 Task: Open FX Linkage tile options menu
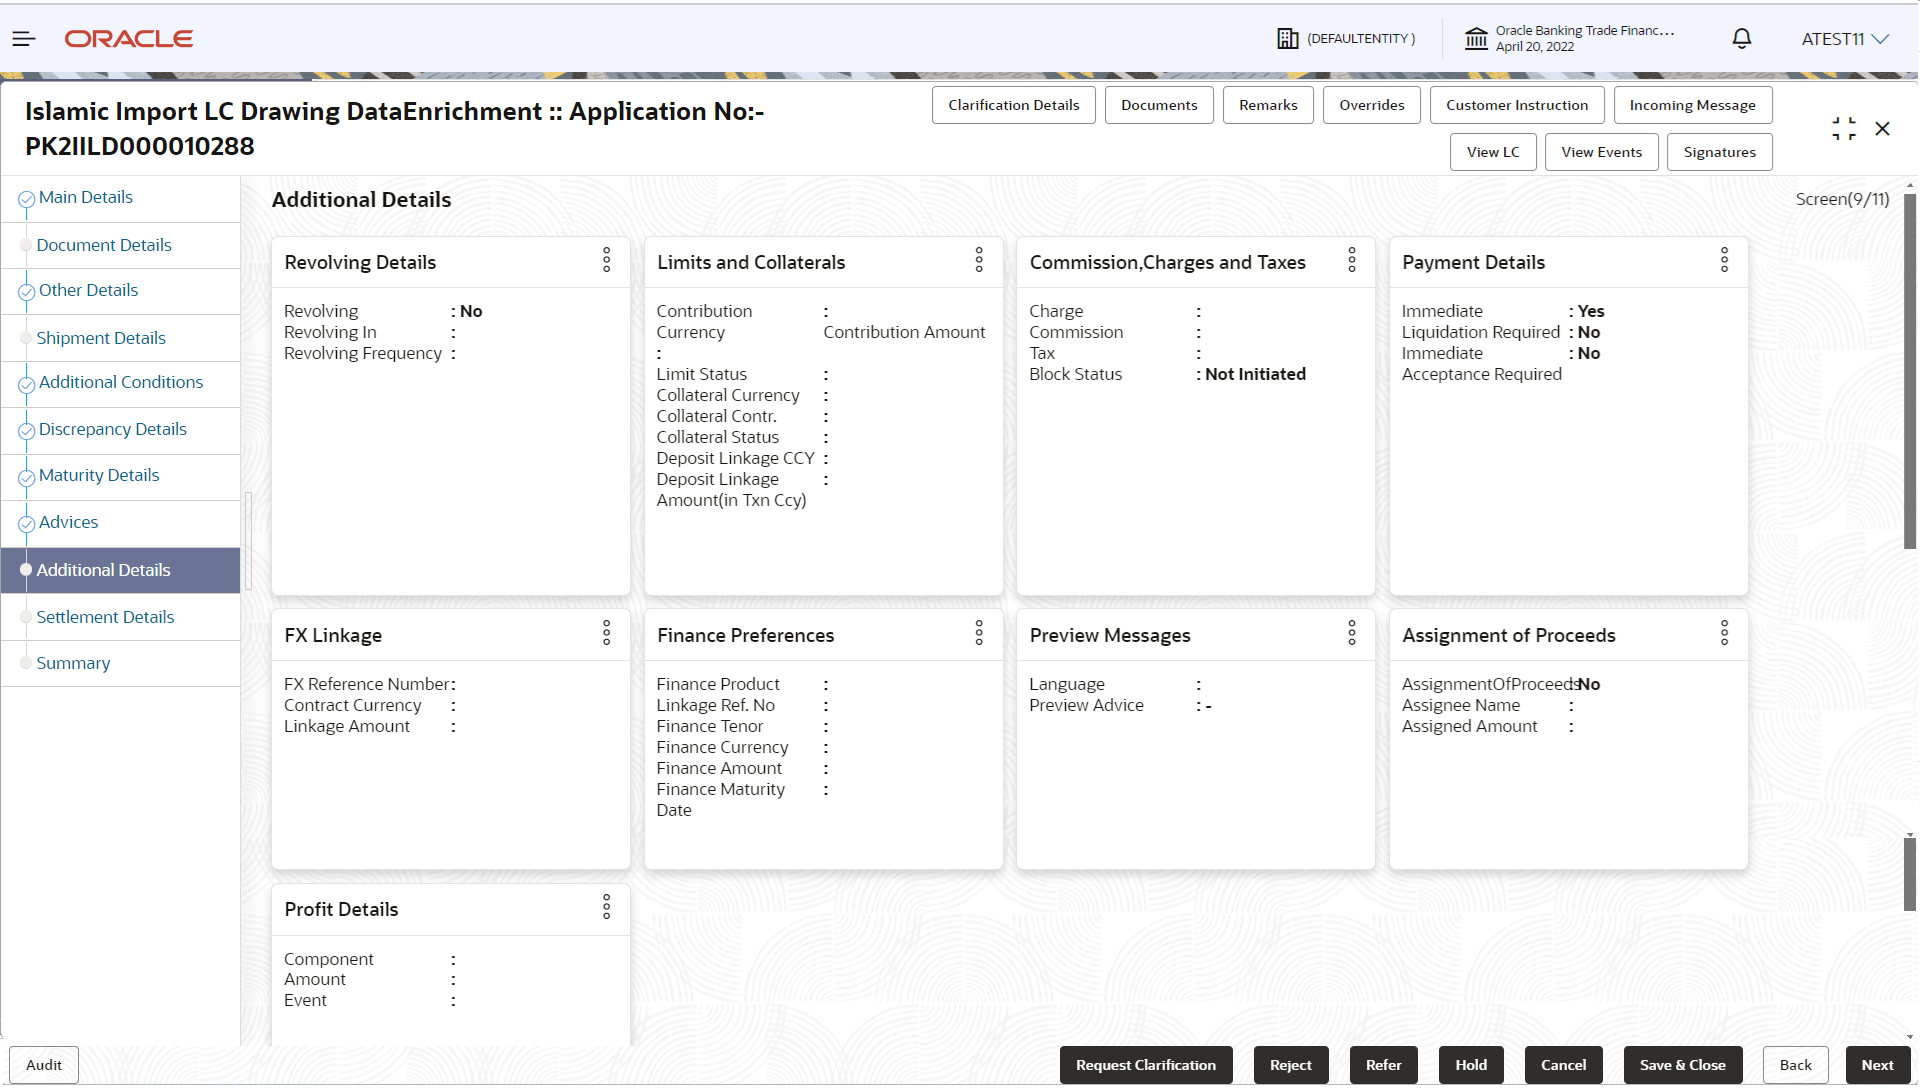click(606, 633)
